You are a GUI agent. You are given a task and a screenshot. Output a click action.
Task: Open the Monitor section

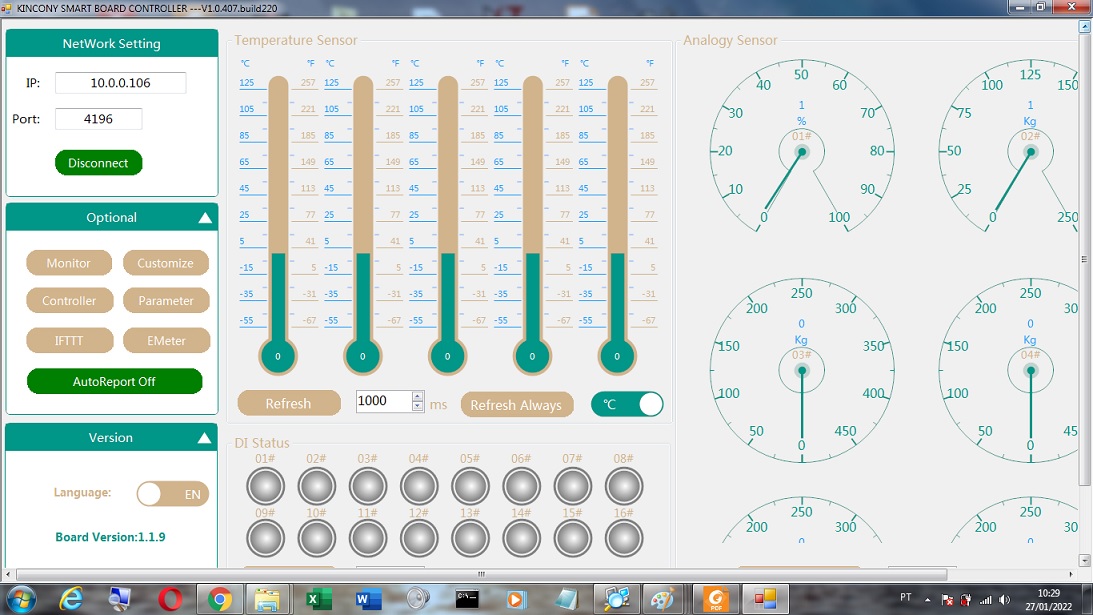click(68, 263)
